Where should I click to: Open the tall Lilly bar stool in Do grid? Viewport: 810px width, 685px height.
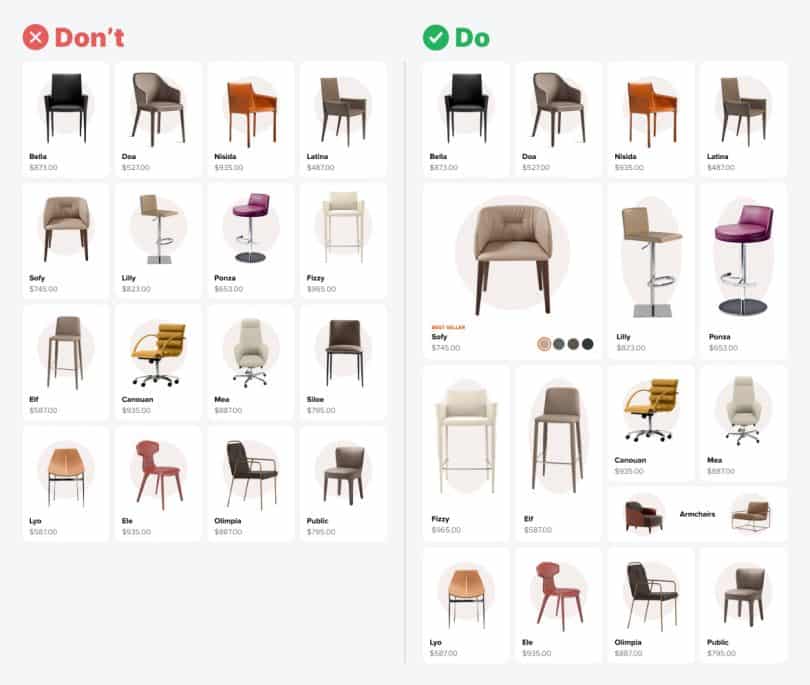click(x=651, y=271)
